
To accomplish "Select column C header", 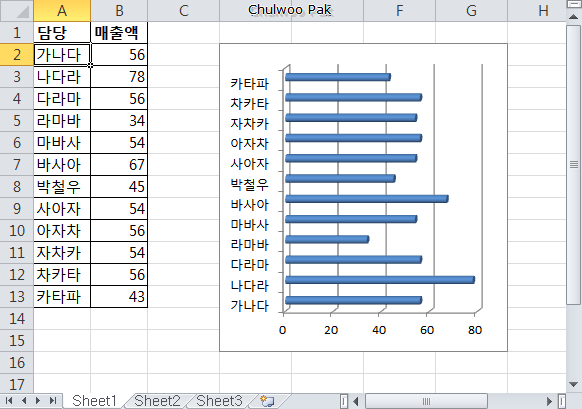I will click(184, 10).
